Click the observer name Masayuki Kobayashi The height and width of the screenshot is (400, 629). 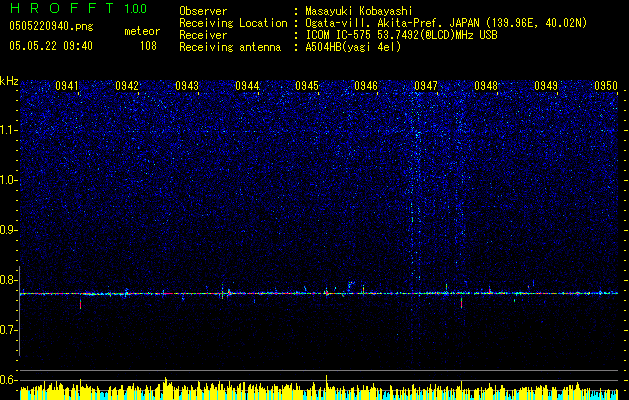pyautogui.click(x=359, y=11)
